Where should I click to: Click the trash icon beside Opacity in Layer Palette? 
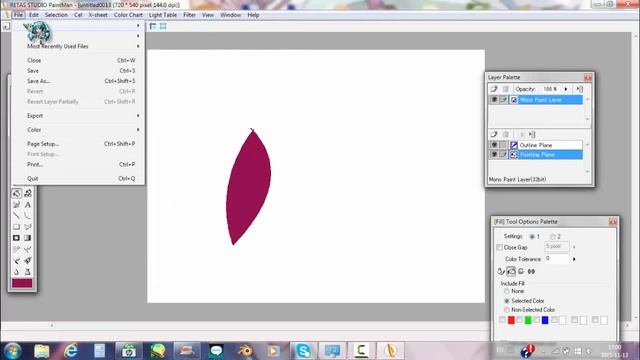click(x=506, y=89)
